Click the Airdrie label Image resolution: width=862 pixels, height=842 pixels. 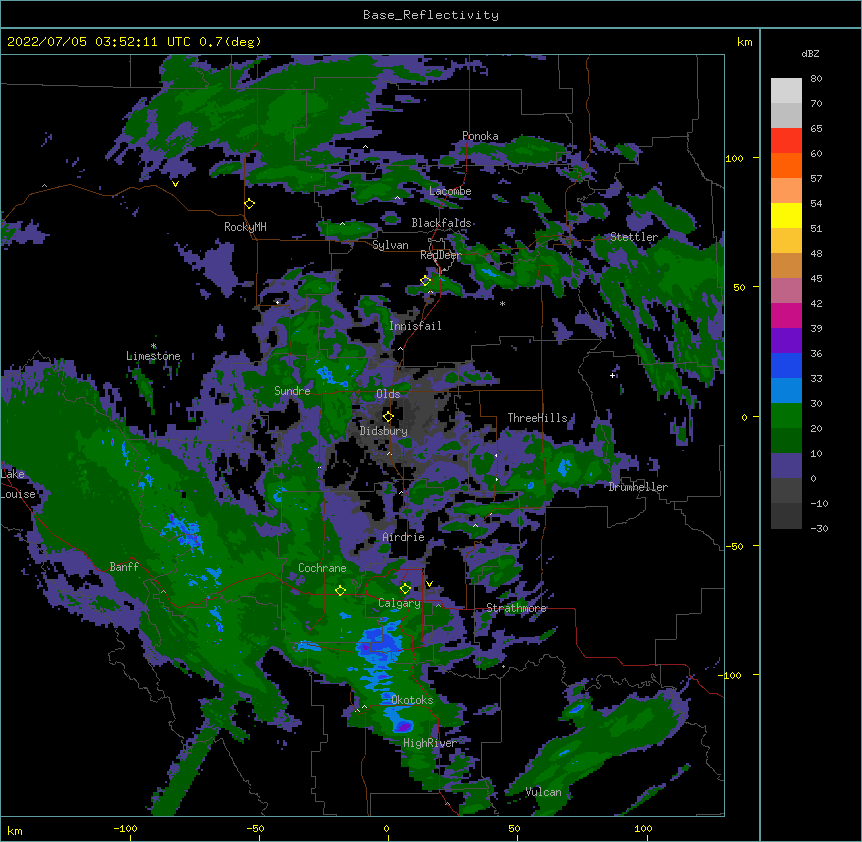pos(404,537)
